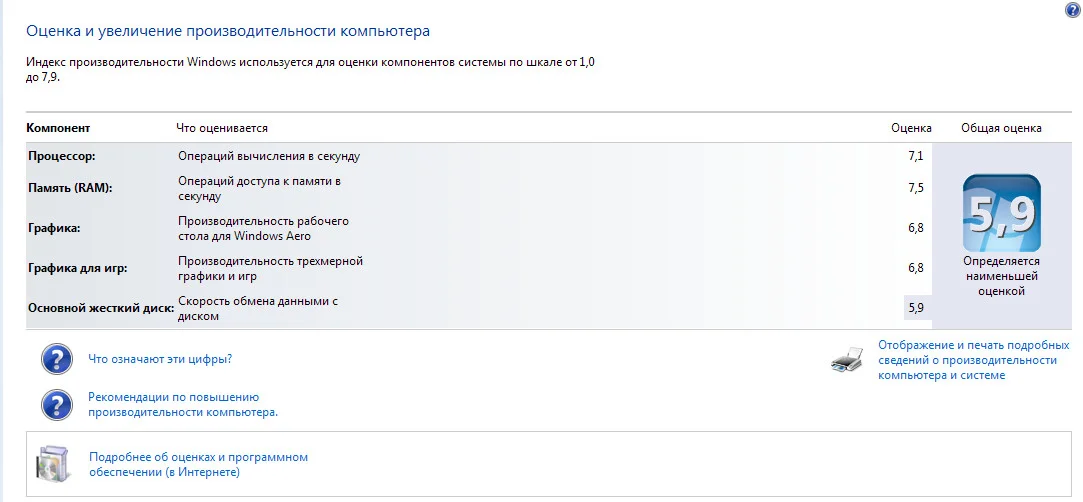Image resolution: width=1083 pixels, height=502 pixels.
Task: Open "Подробнее об оценках и программном обеспечении" link
Action: pos(198,464)
